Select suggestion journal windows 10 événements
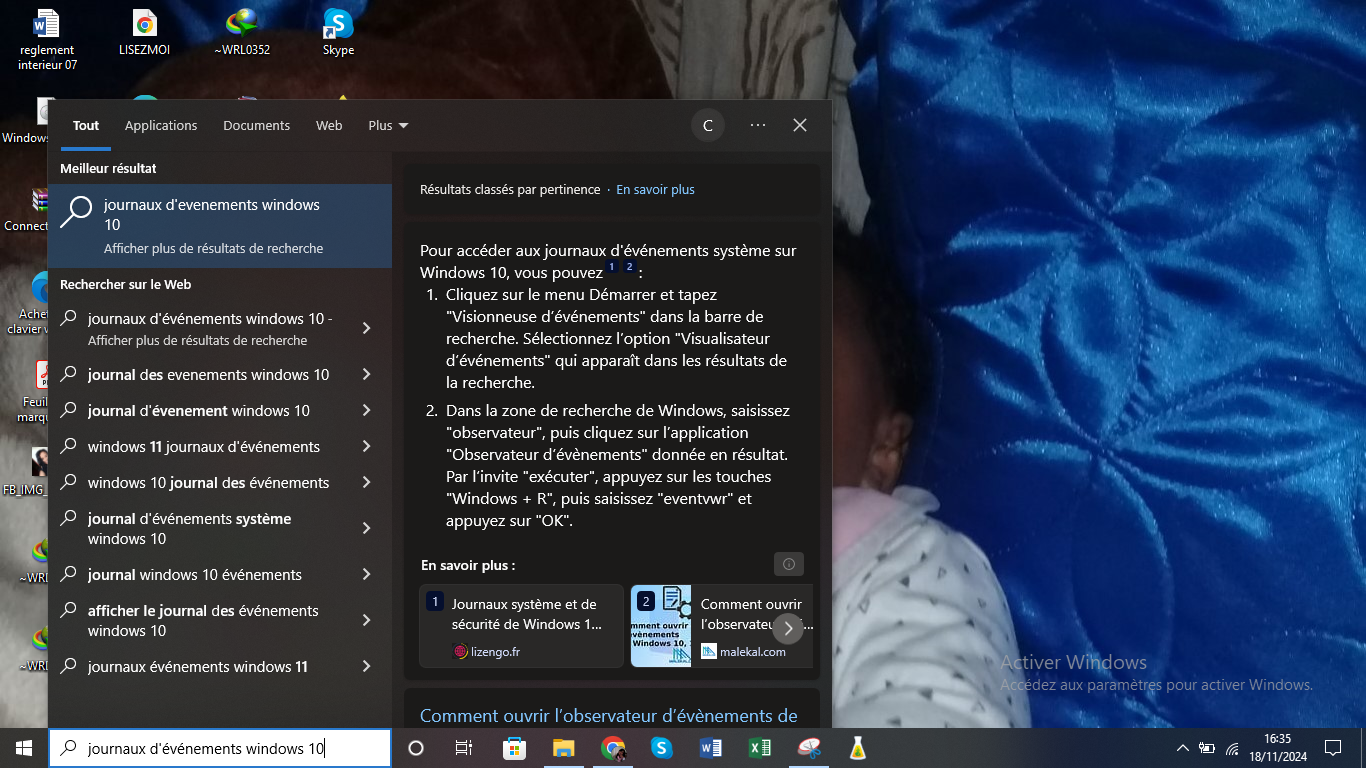This screenshot has width=1366, height=768. coord(195,574)
